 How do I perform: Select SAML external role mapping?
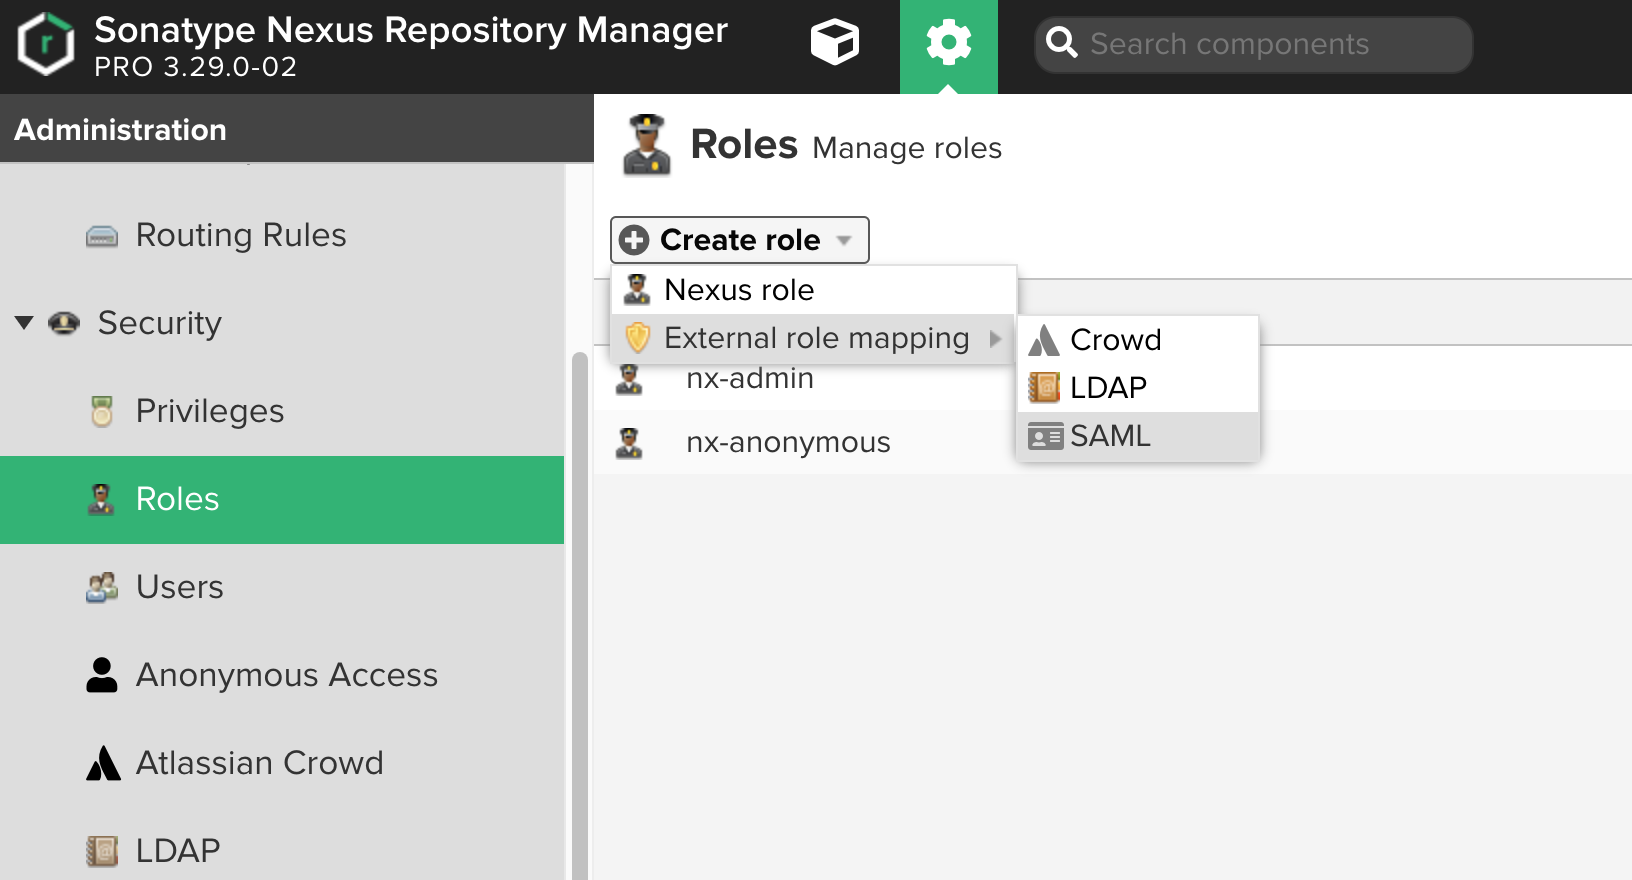(1110, 437)
